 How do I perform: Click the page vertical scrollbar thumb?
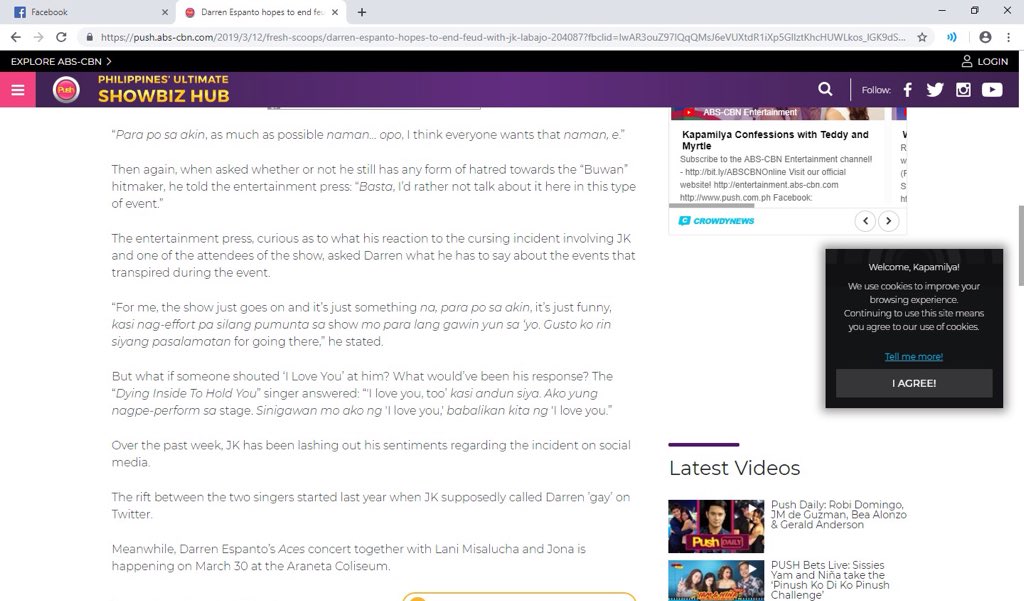[1020, 246]
